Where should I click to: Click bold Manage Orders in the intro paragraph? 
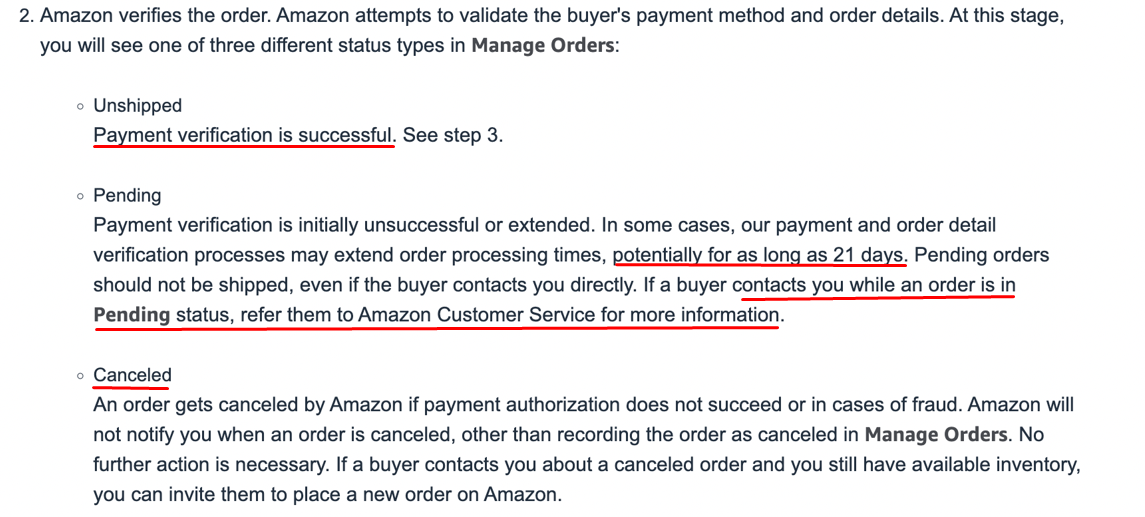coord(543,46)
